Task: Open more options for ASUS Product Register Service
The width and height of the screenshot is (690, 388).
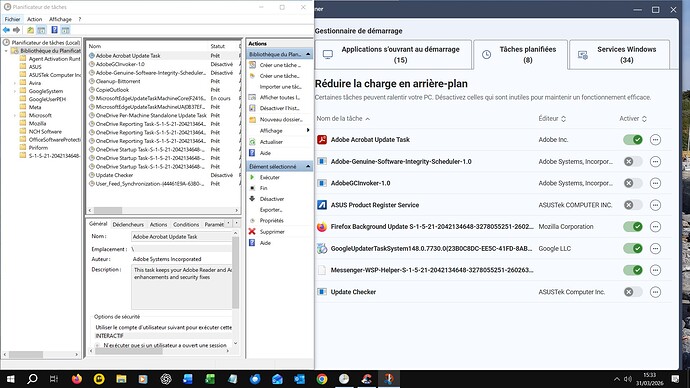Action: pos(655,205)
